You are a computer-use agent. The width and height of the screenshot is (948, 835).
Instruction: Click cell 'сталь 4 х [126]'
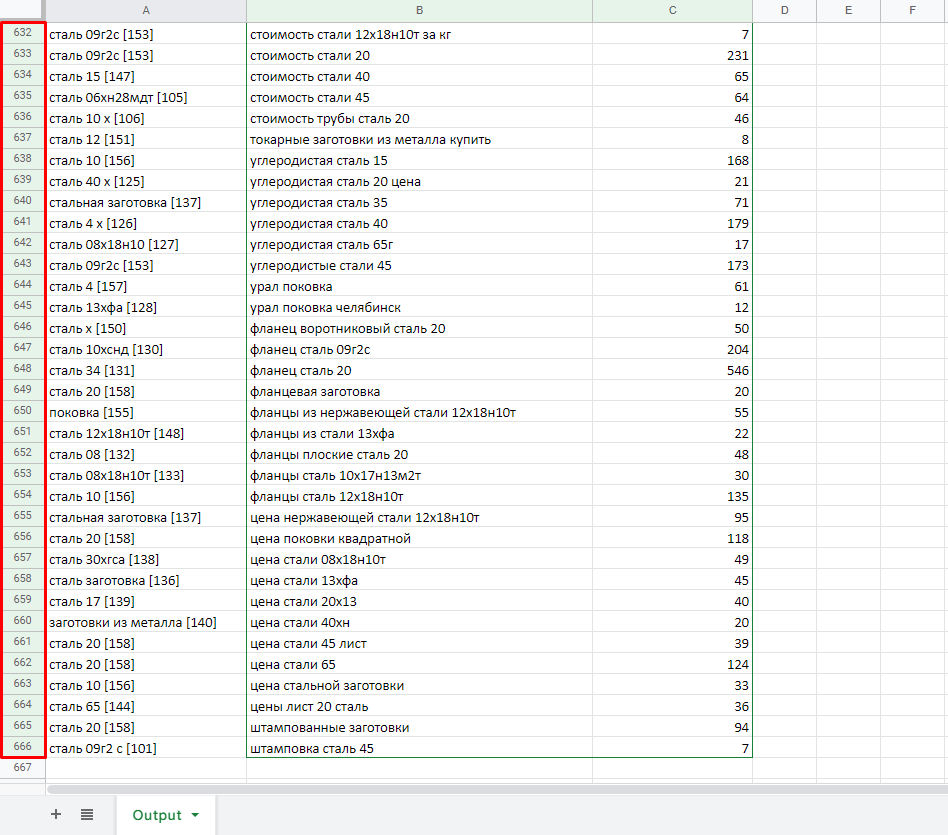tap(146, 224)
